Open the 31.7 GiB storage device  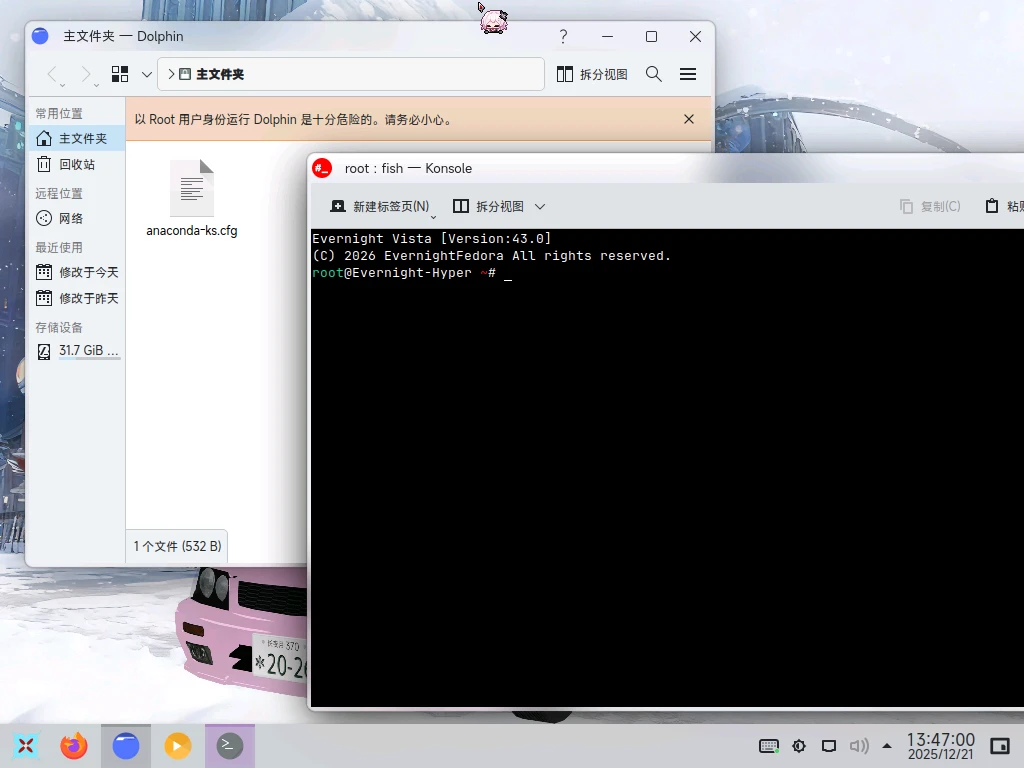(77, 351)
